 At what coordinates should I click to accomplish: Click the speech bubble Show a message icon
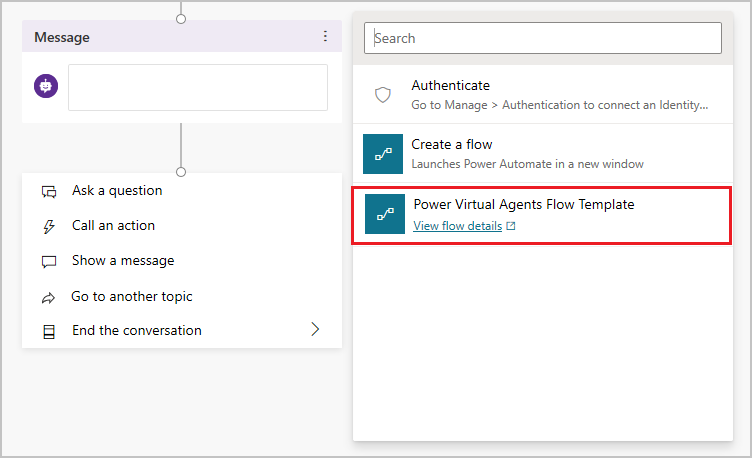(x=49, y=262)
